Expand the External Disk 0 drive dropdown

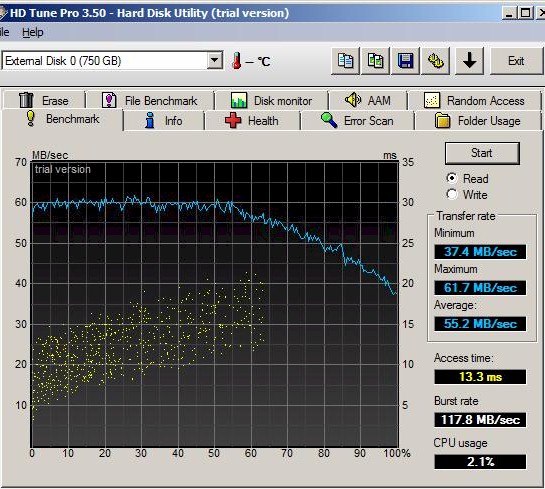tap(215, 61)
